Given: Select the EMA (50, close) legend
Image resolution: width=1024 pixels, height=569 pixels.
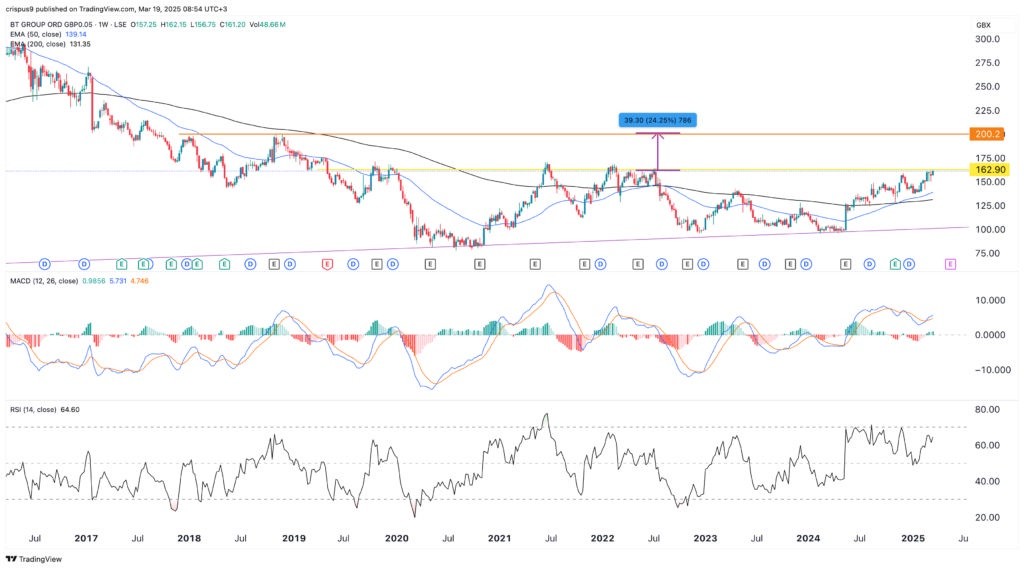Looking at the screenshot, I should 50,32.
